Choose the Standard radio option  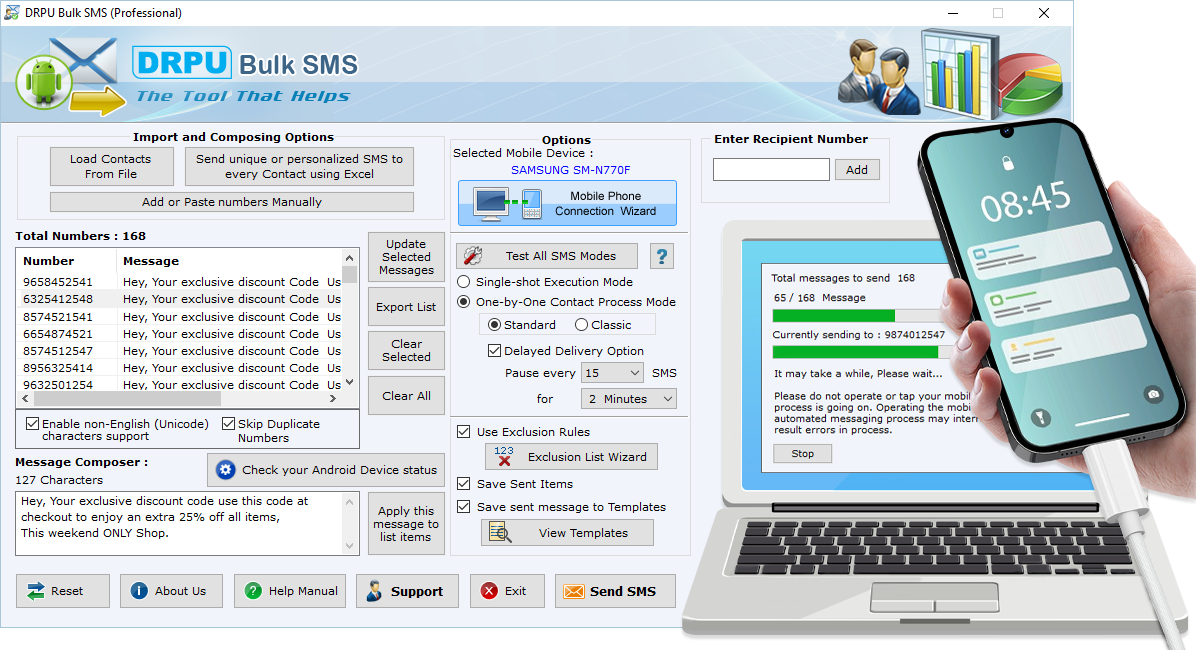point(494,325)
